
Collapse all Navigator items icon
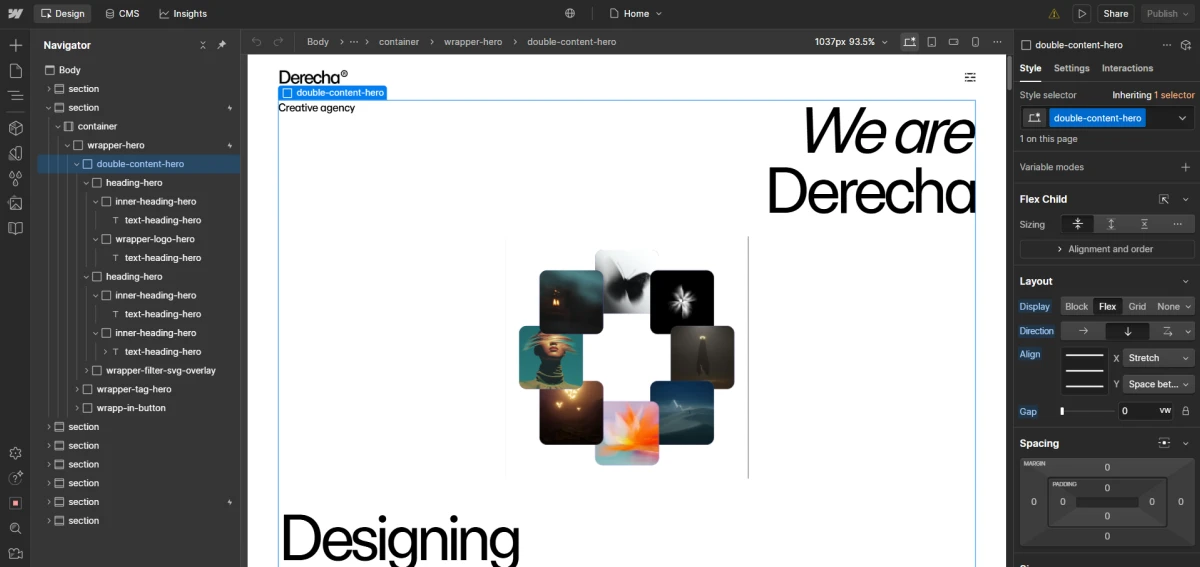(x=203, y=45)
